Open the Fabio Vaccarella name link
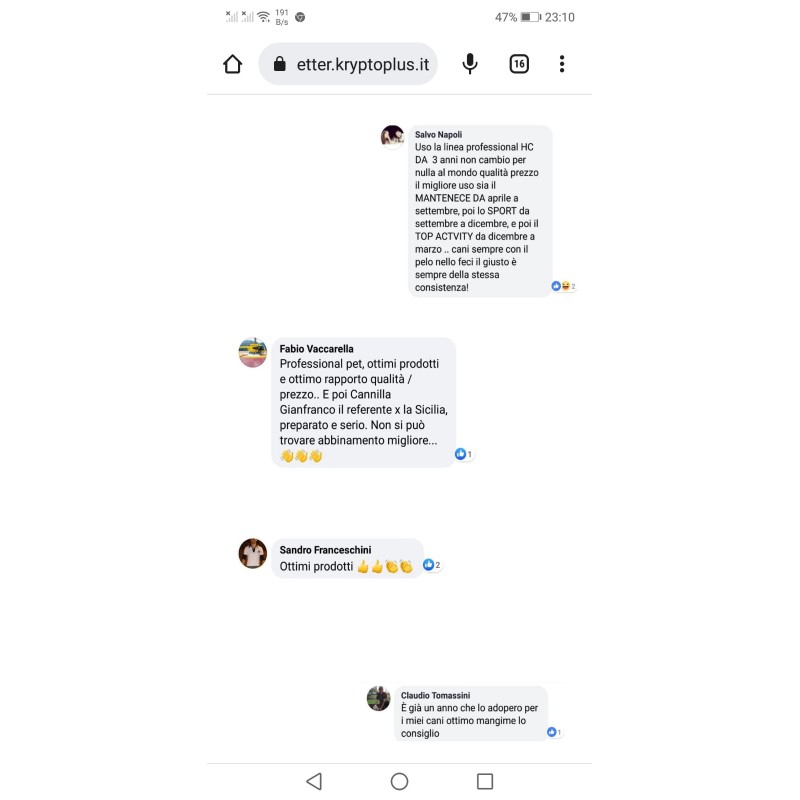 pos(316,349)
